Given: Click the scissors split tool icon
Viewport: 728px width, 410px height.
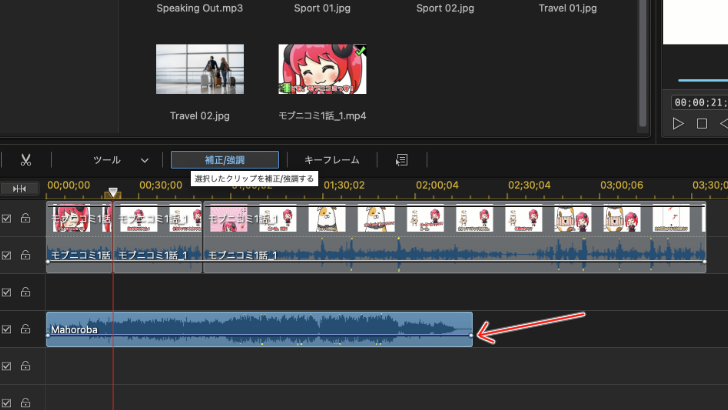Looking at the screenshot, I should coord(26,160).
